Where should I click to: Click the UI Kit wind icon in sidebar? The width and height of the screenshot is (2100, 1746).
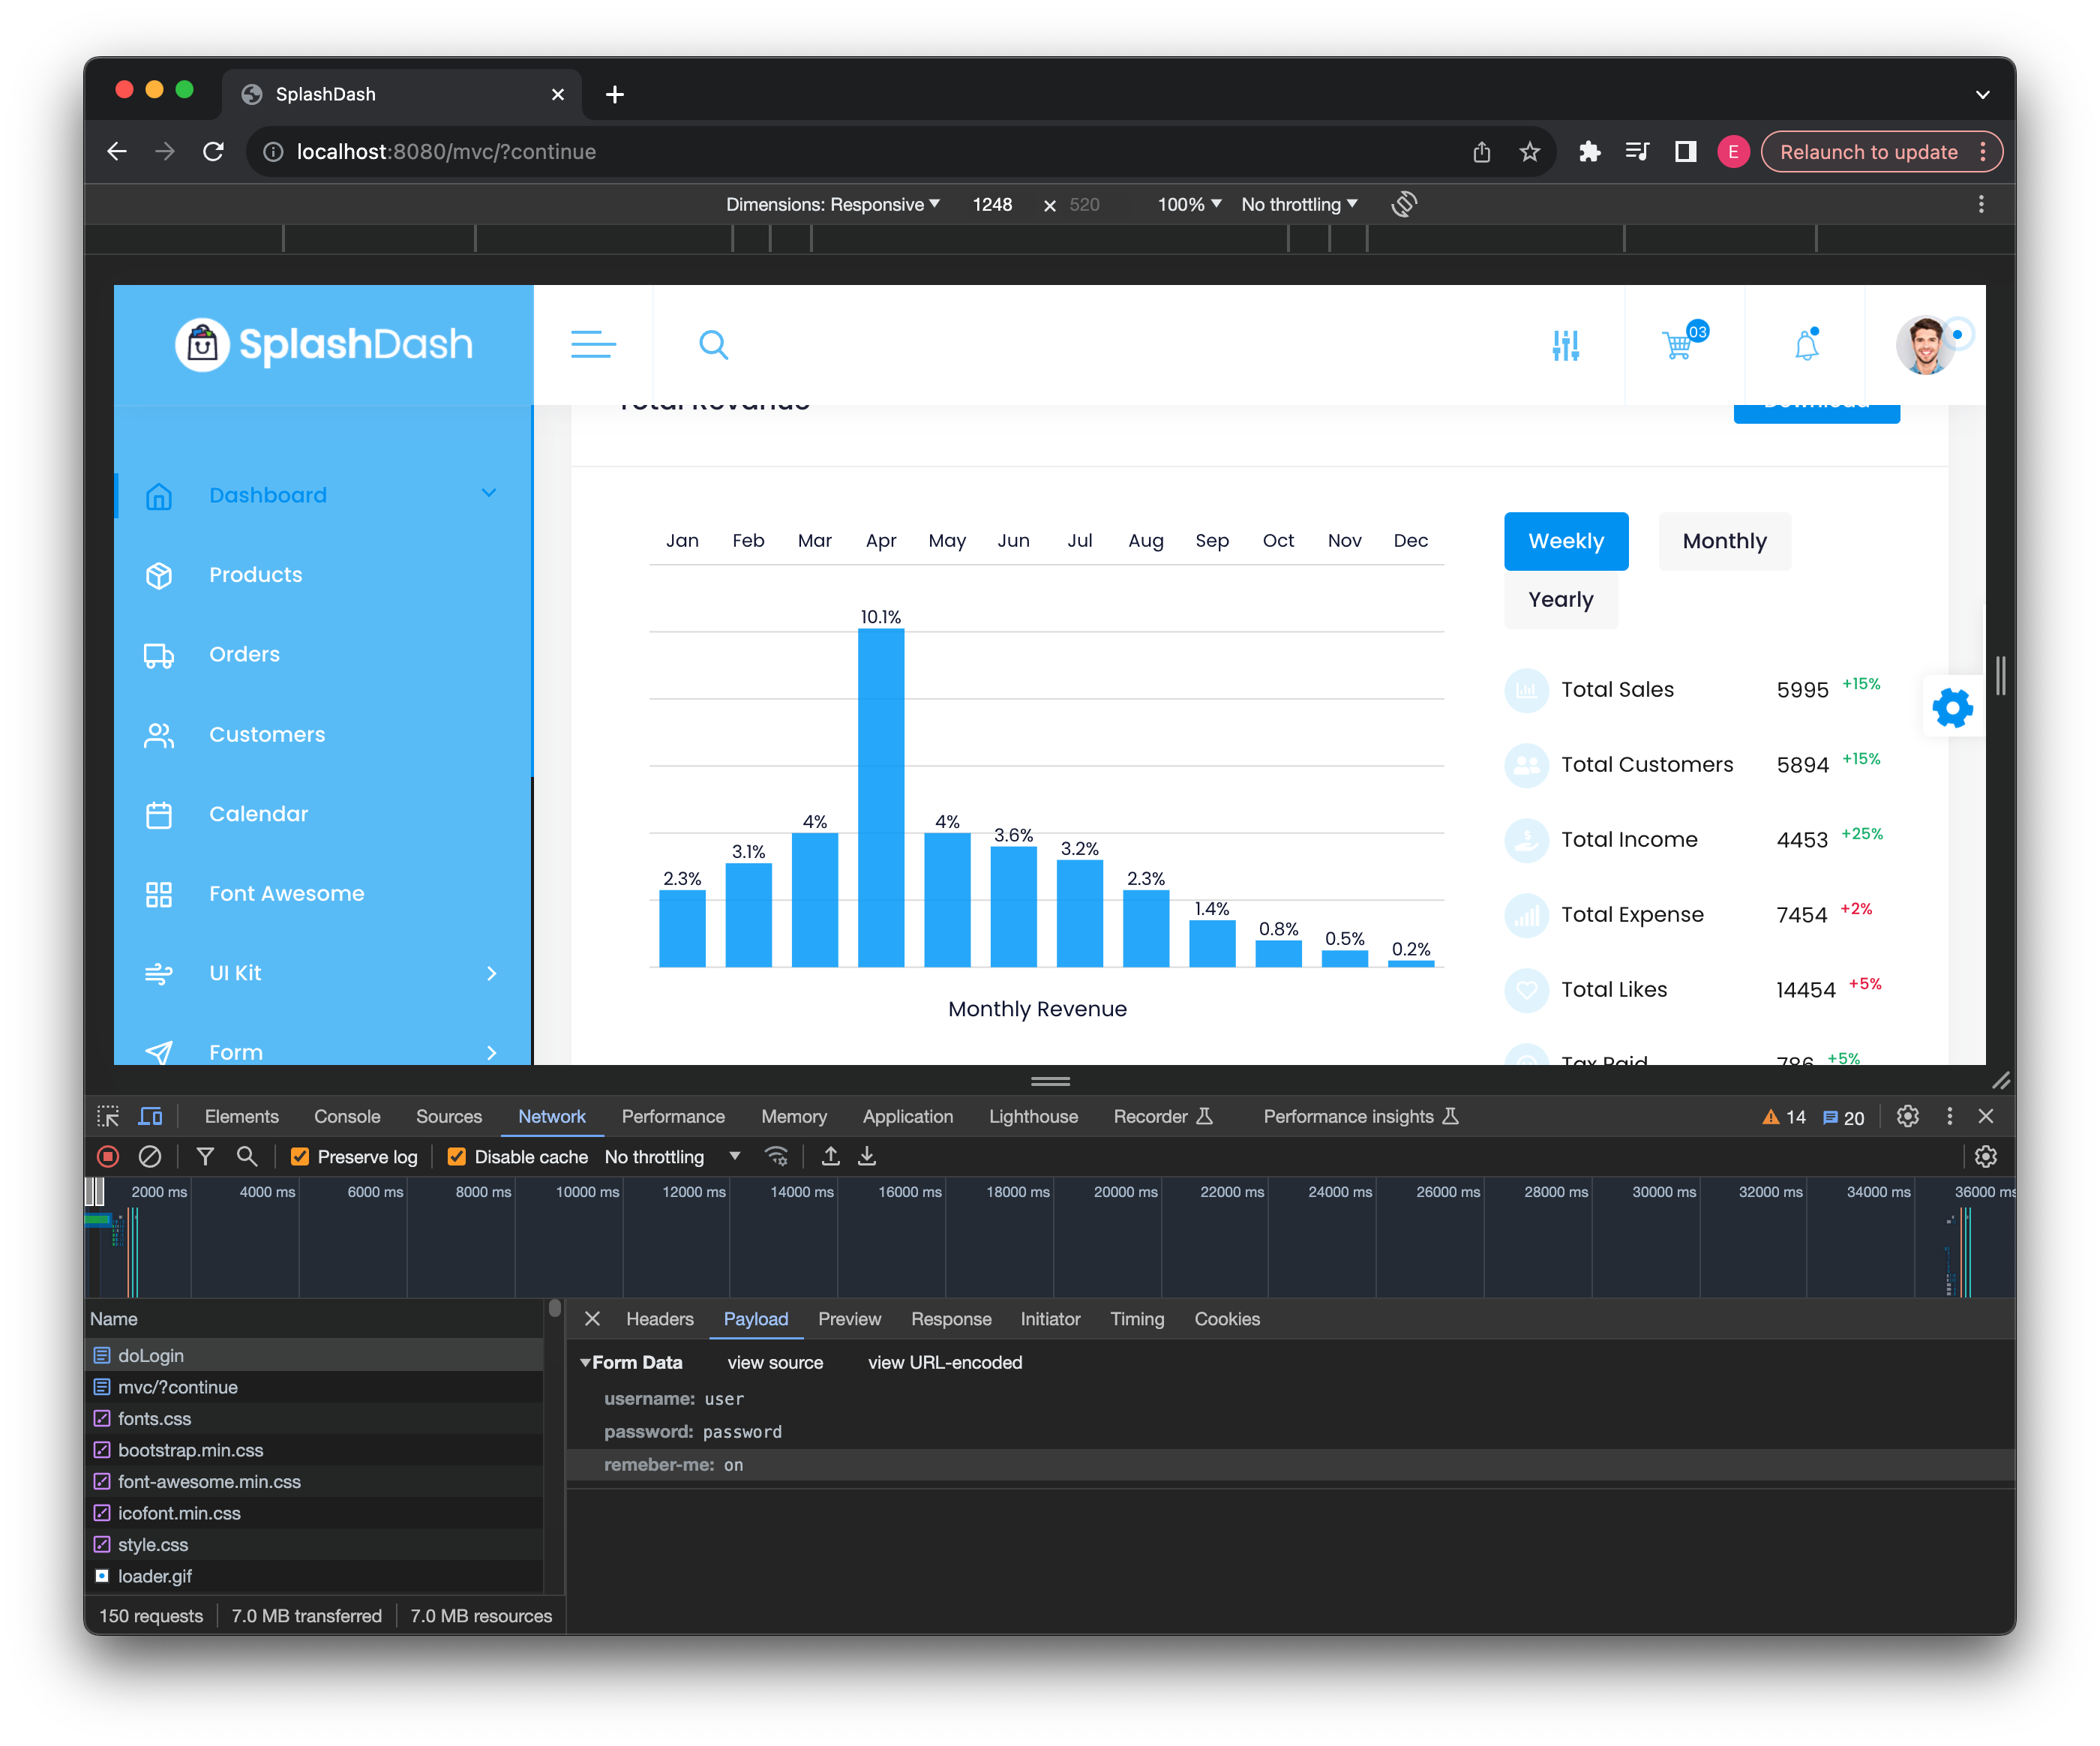coord(159,973)
